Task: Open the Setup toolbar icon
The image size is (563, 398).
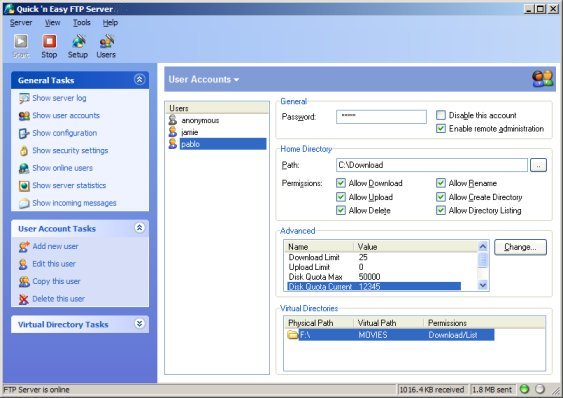Action: [x=78, y=41]
